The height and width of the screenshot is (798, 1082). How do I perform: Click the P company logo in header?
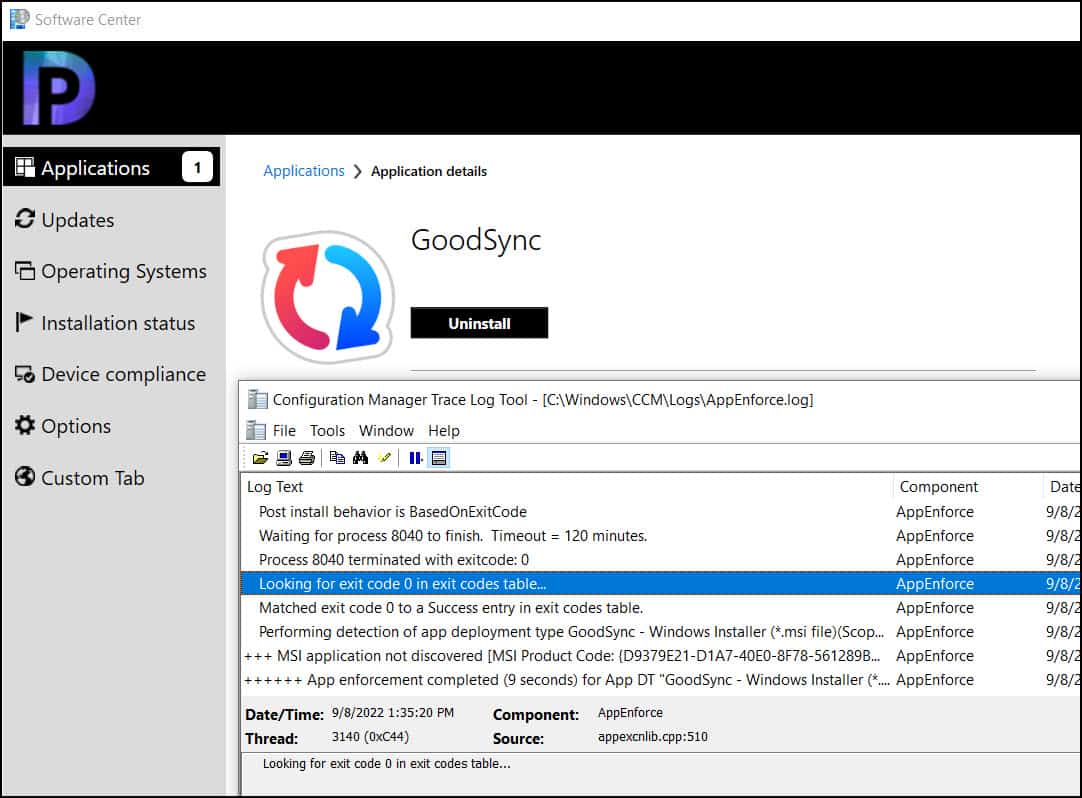59,88
